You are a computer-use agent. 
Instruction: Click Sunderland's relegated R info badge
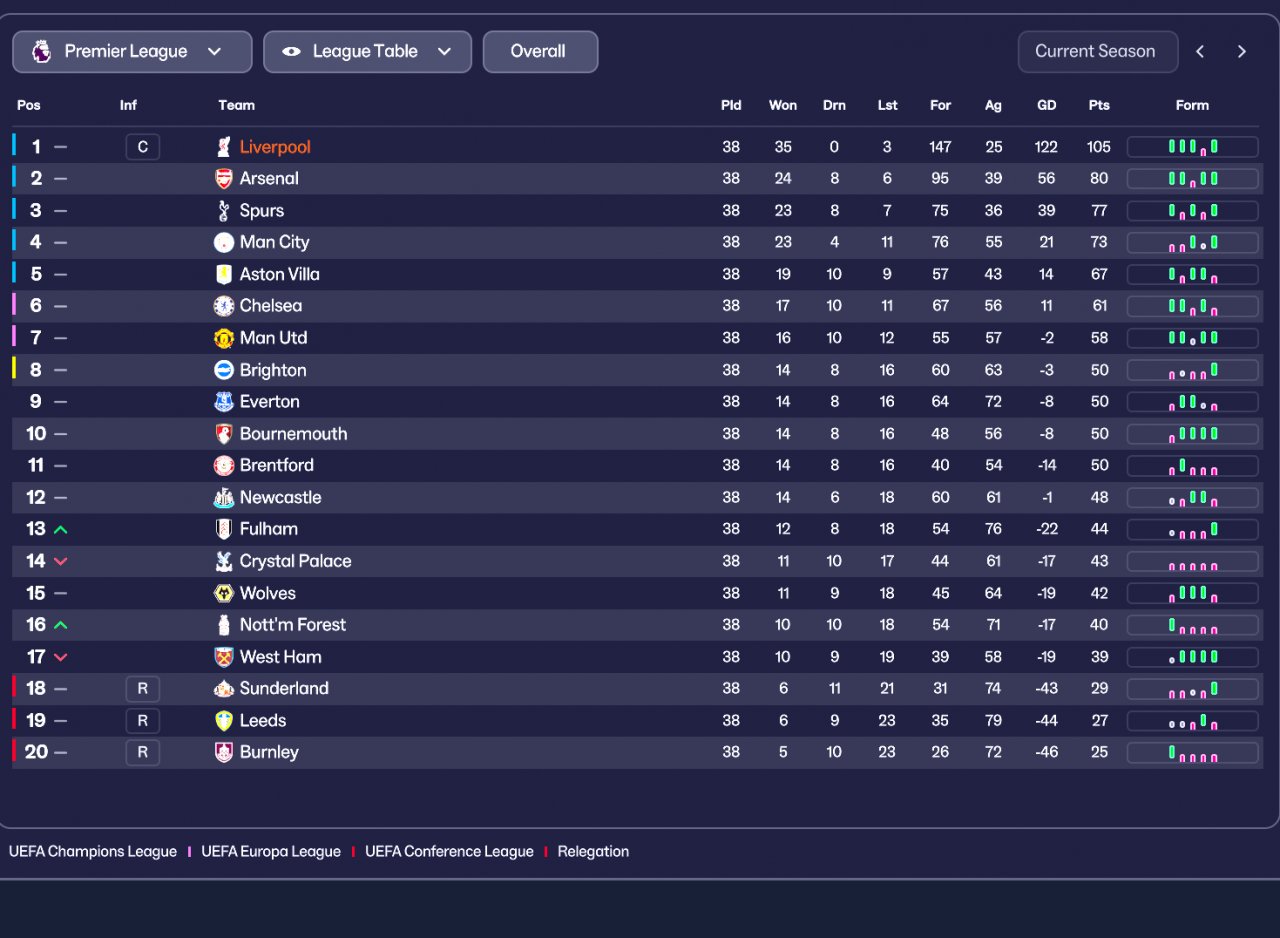pyautogui.click(x=143, y=689)
